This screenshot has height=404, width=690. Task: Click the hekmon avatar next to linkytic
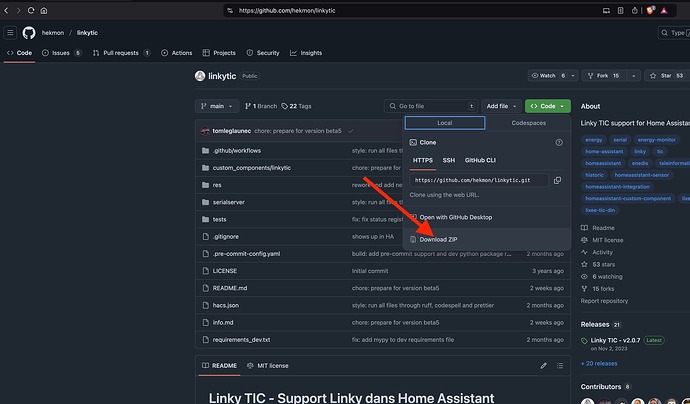pyautogui.click(x=200, y=76)
